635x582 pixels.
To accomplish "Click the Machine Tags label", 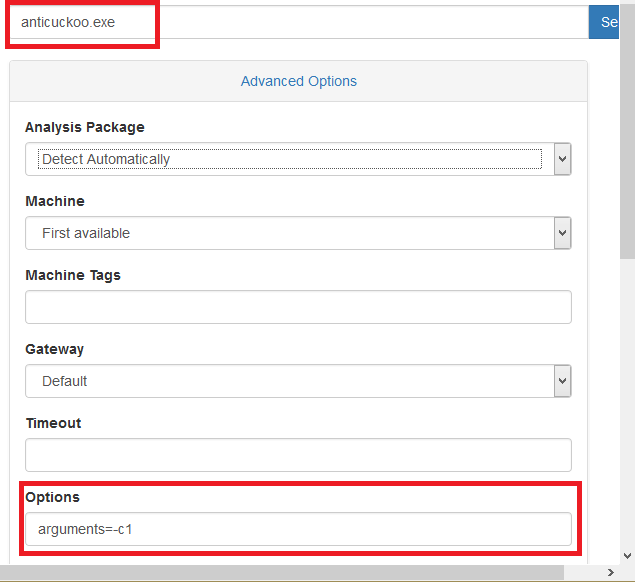I will click(x=73, y=275).
